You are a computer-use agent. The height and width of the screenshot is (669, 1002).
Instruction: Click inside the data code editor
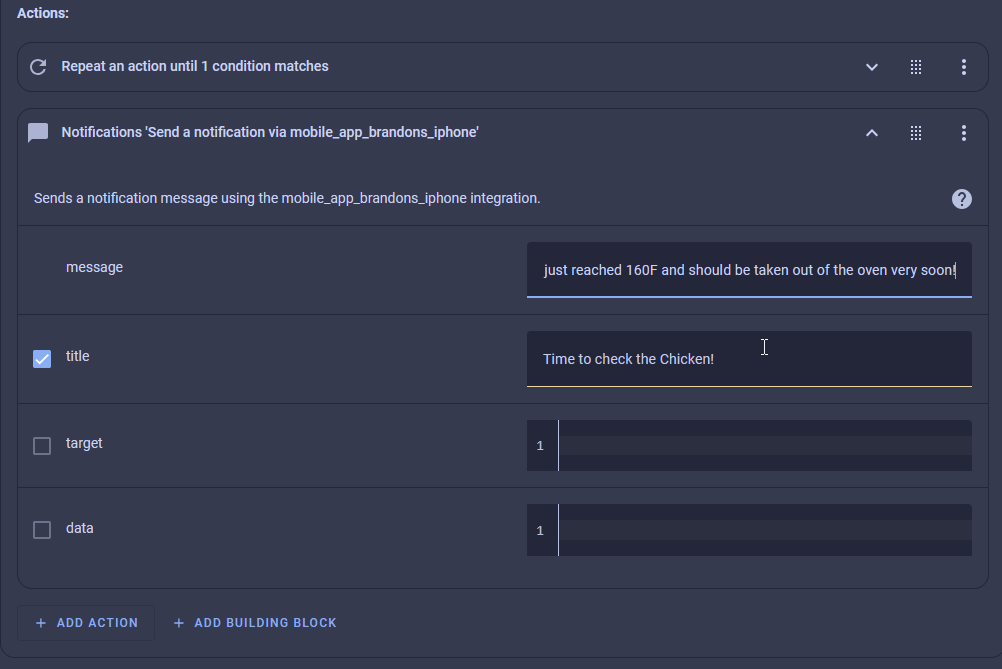(764, 530)
